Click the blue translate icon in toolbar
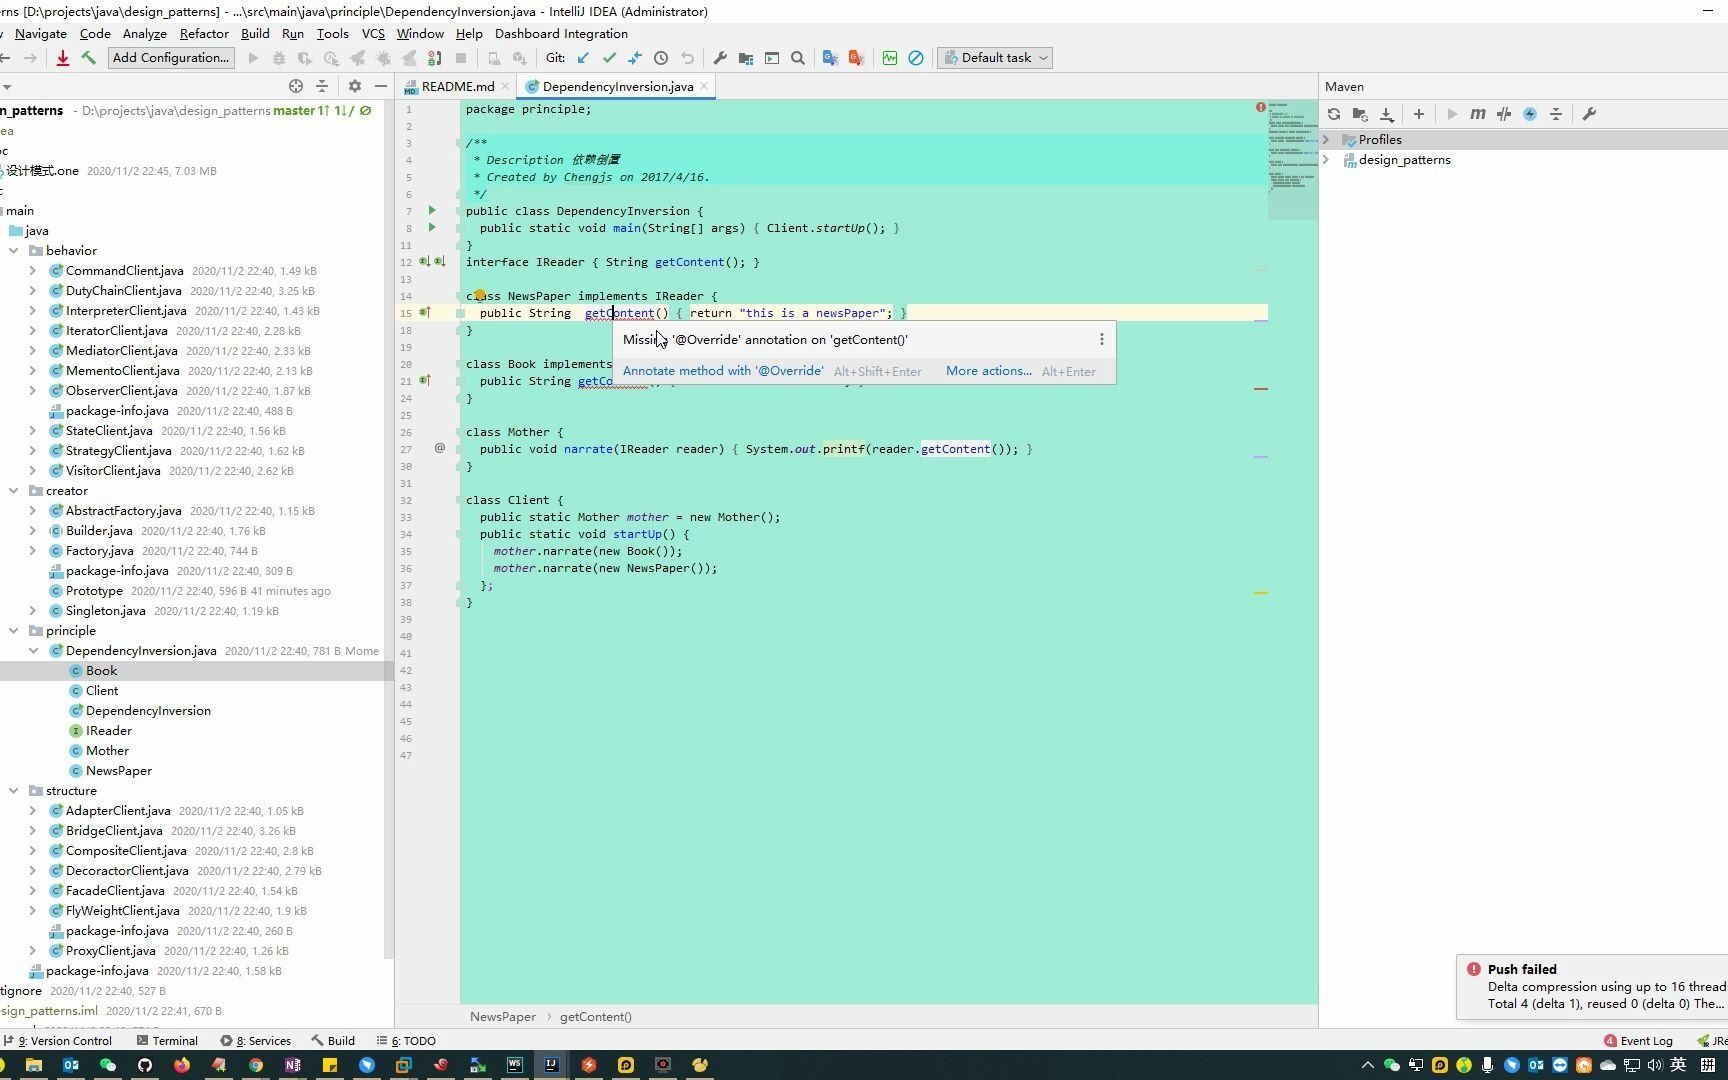Viewport: 1728px width, 1080px height. [x=830, y=58]
